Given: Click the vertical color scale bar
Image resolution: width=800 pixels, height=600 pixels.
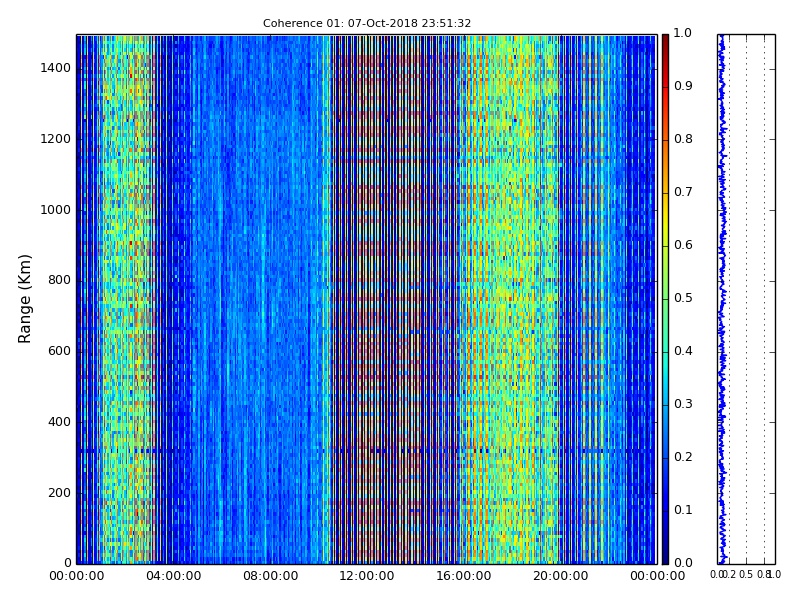Looking at the screenshot, I should pos(665,299).
